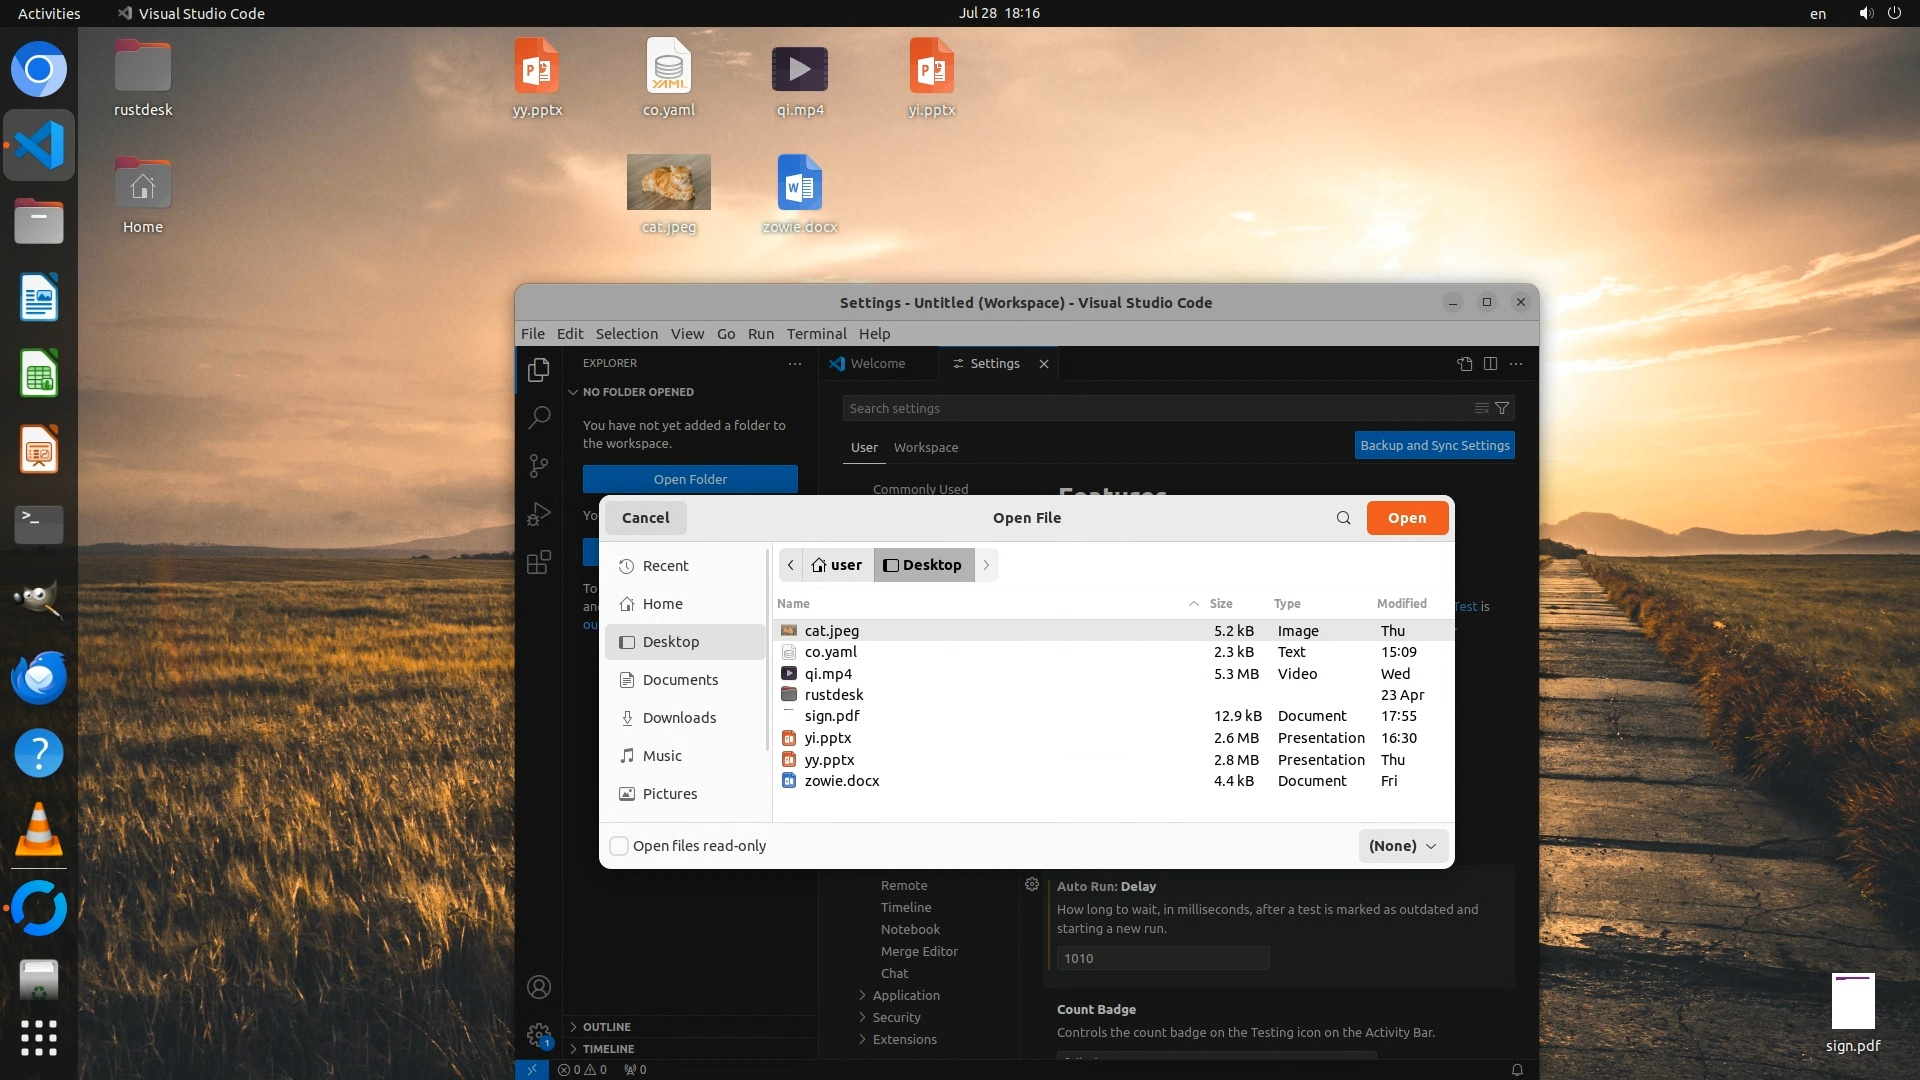Enable Open files read-only checkbox
The height and width of the screenshot is (1080, 1920).
pyautogui.click(x=619, y=846)
